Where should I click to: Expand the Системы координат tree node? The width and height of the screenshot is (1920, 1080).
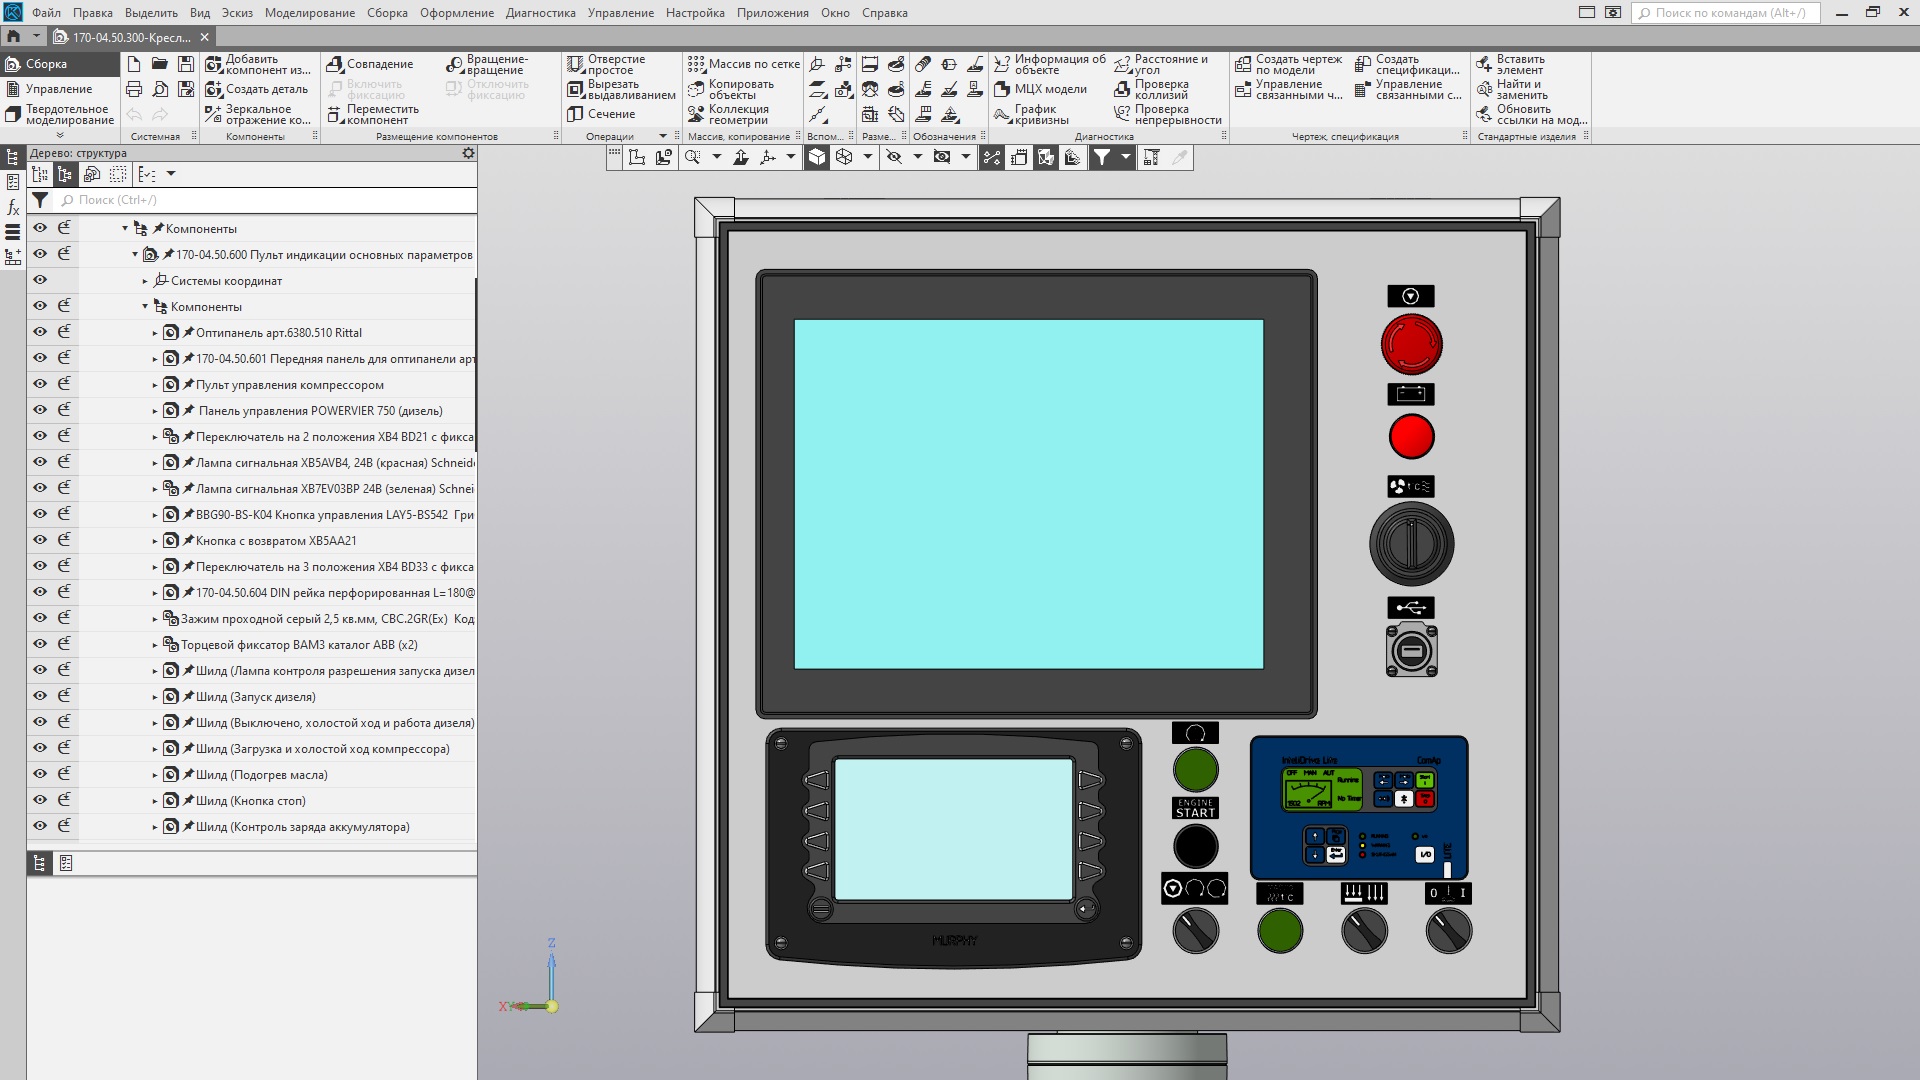coord(145,281)
